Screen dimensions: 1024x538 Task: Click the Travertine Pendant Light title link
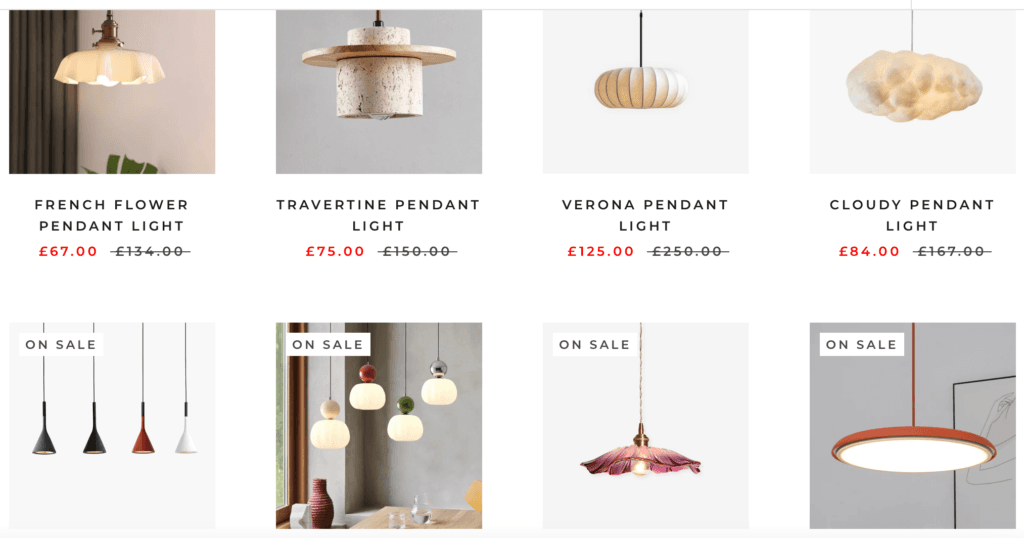point(379,215)
